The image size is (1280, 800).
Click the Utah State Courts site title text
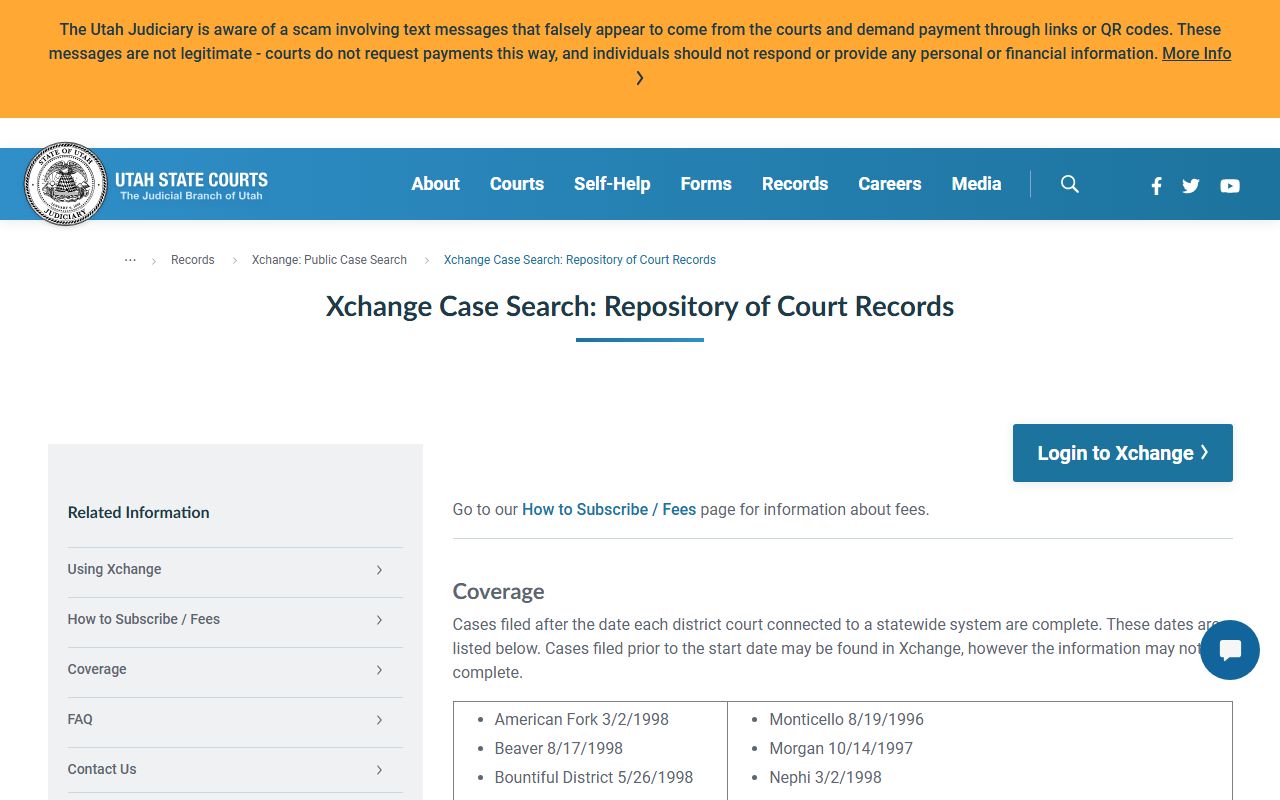[191, 180]
